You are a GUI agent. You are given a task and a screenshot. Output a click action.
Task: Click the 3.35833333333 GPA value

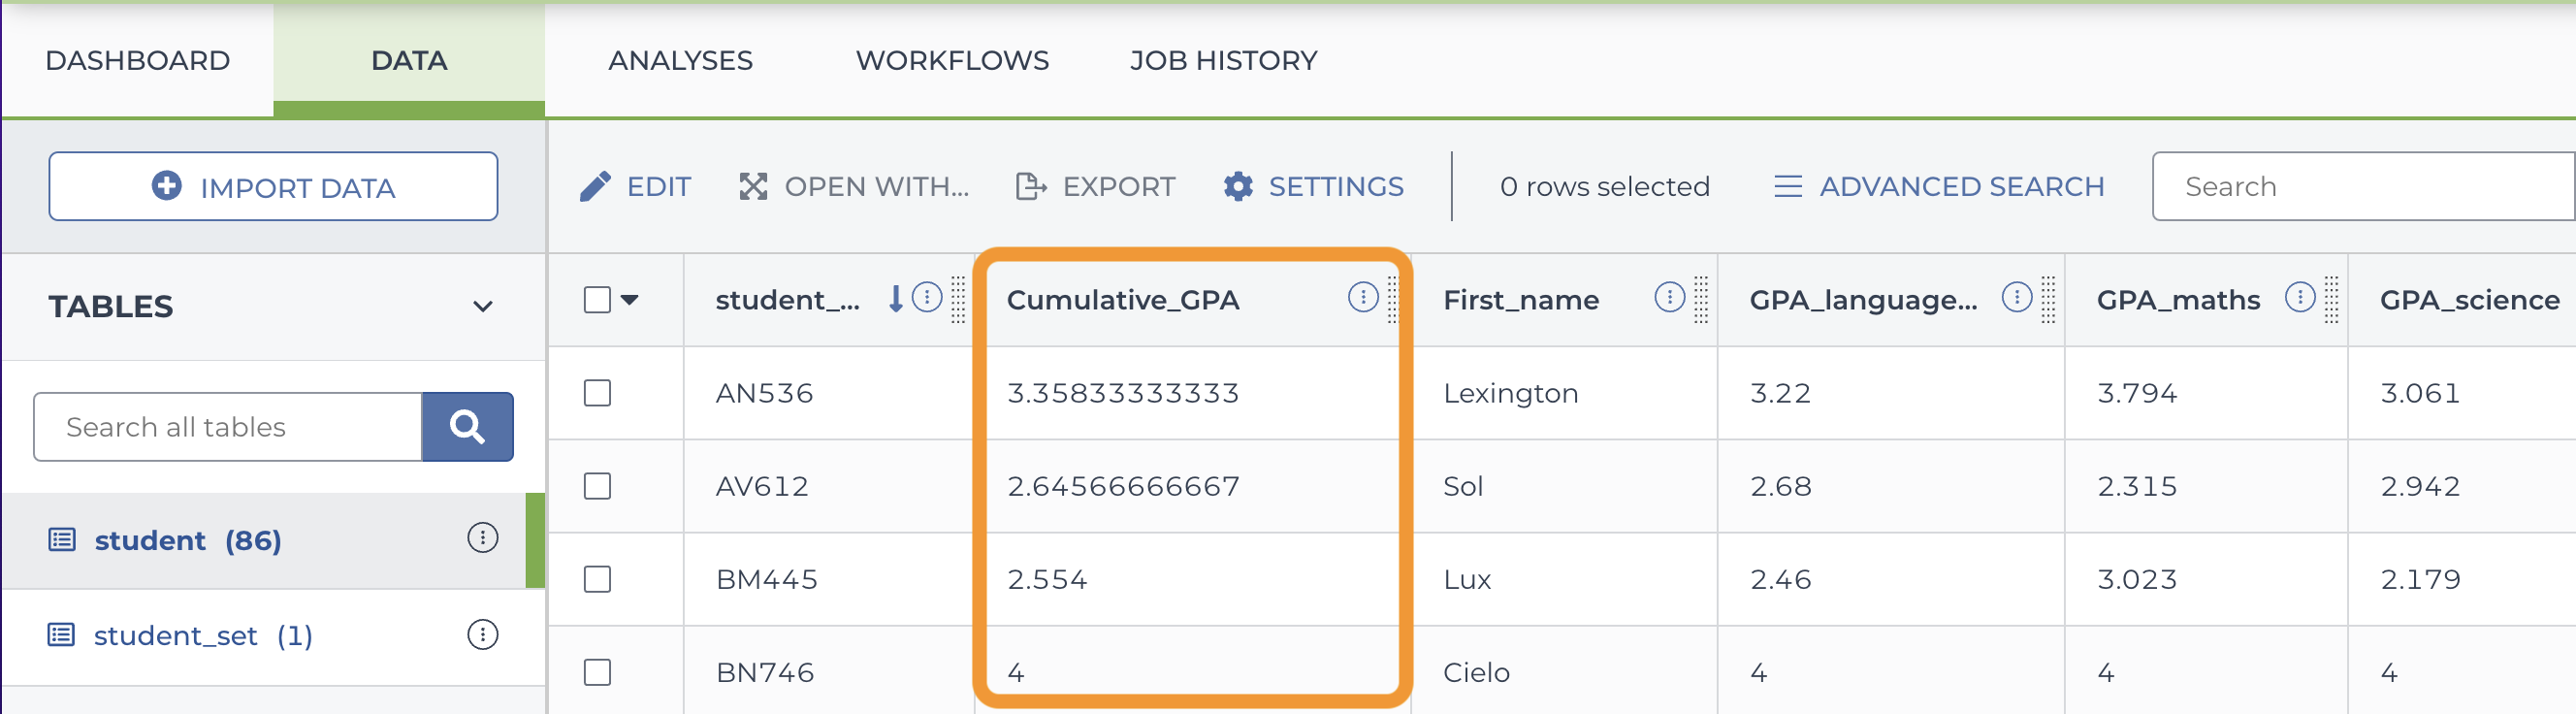(1123, 393)
